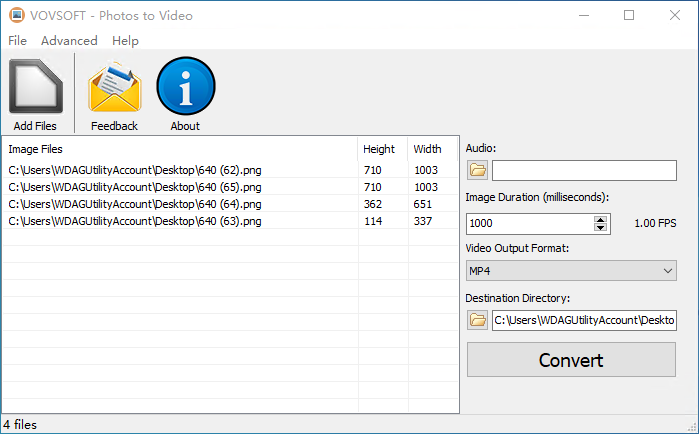Select the 640 (64).png file row
Image resolution: width=699 pixels, height=434 pixels.
230,204
